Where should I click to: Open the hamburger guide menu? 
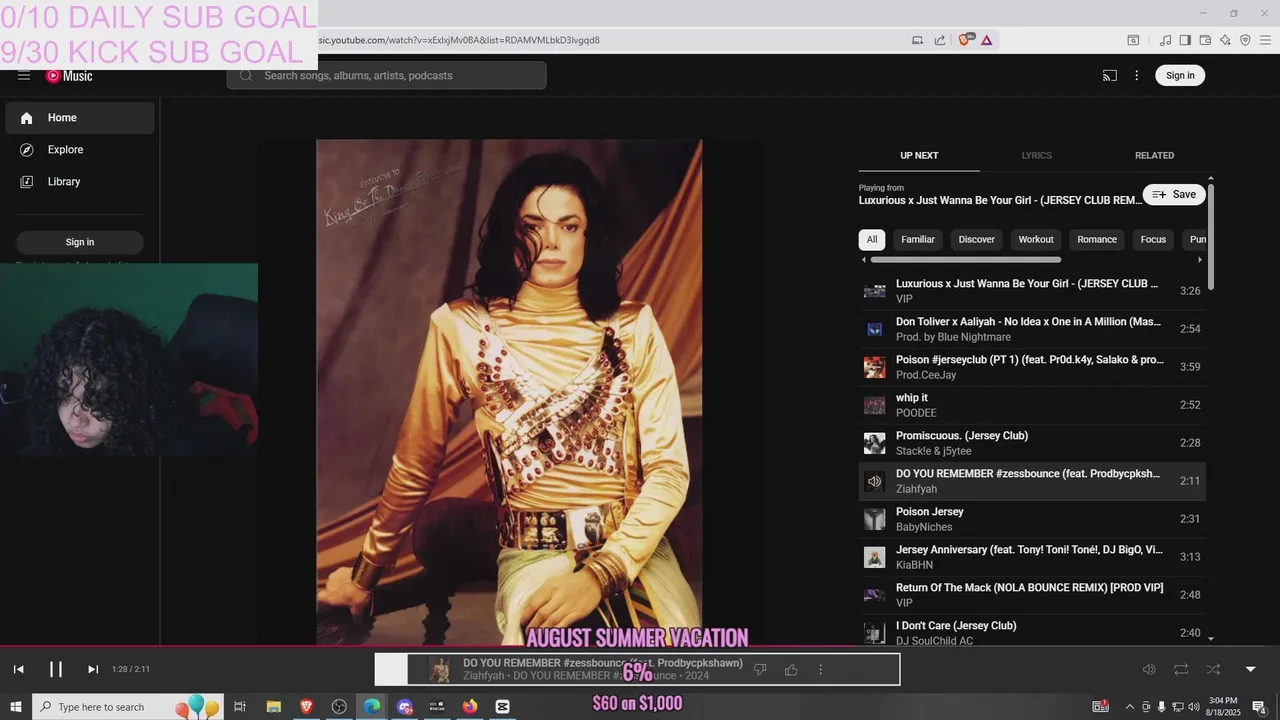coord(24,76)
